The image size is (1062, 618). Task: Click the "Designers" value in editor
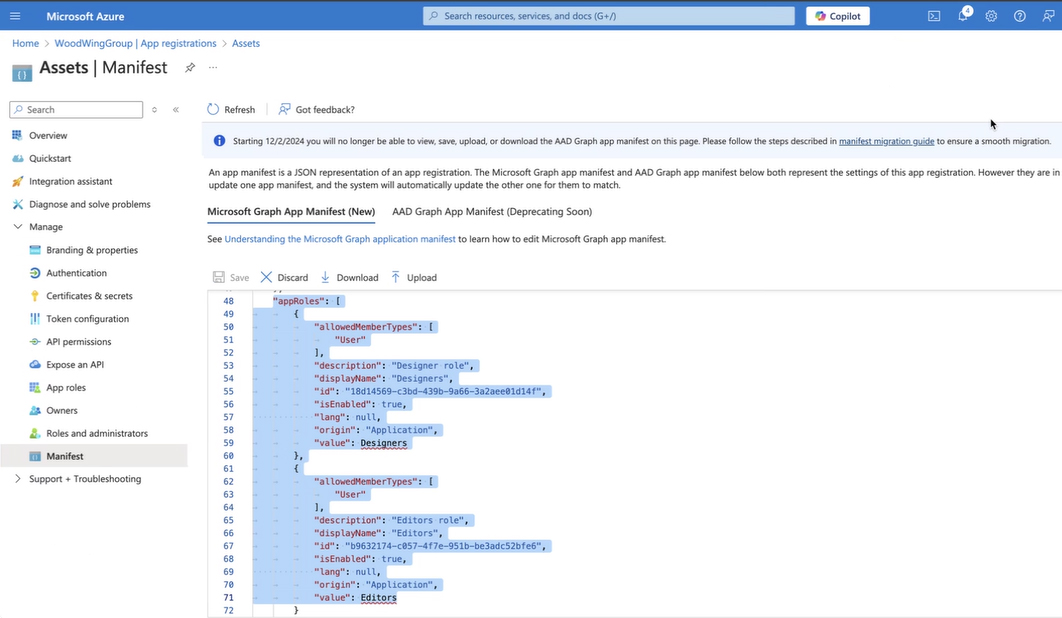point(383,443)
